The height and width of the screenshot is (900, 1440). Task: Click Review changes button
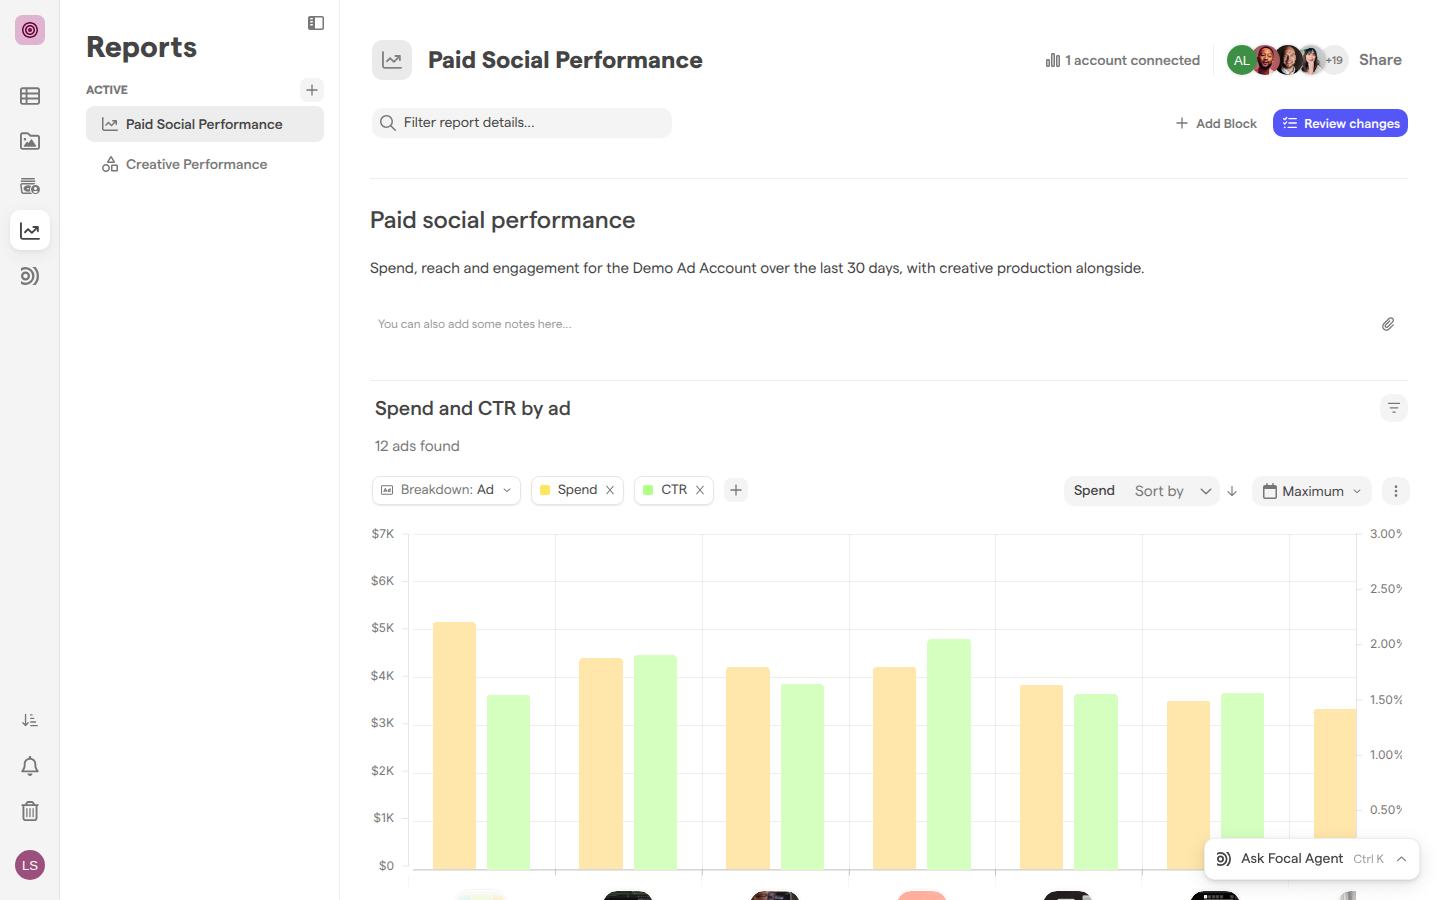(1340, 123)
